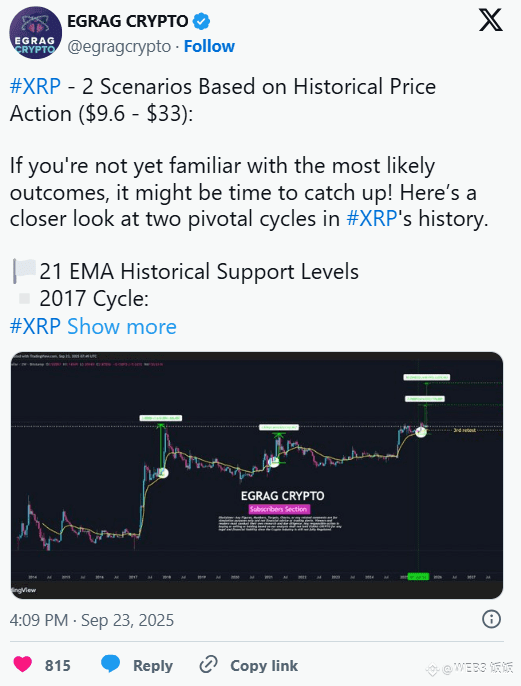
Task: Click the #XRP hashtag beside Show more
Action: pos(35,326)
